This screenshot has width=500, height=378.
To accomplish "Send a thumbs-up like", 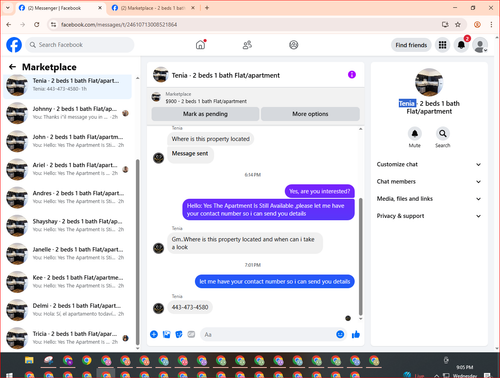I will [x=356, y=334].
